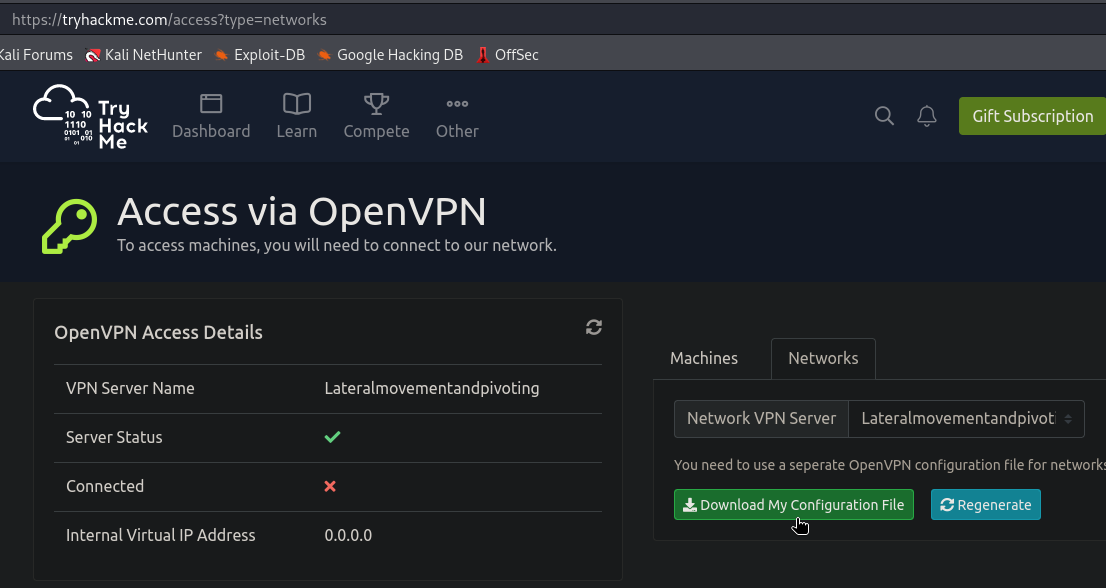This screenshot has width=1106, height=588.
Task: Expand the Network VPN Server dropdown
Action: click(966, 419)
